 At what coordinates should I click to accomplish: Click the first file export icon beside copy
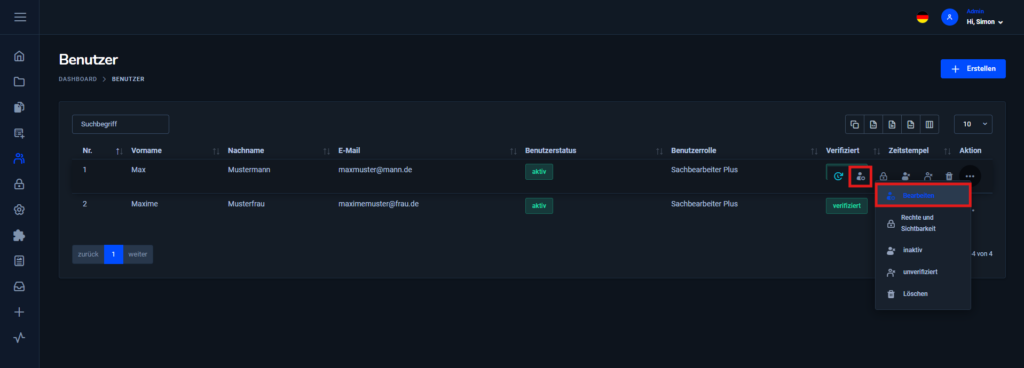[x=873, y=124]
